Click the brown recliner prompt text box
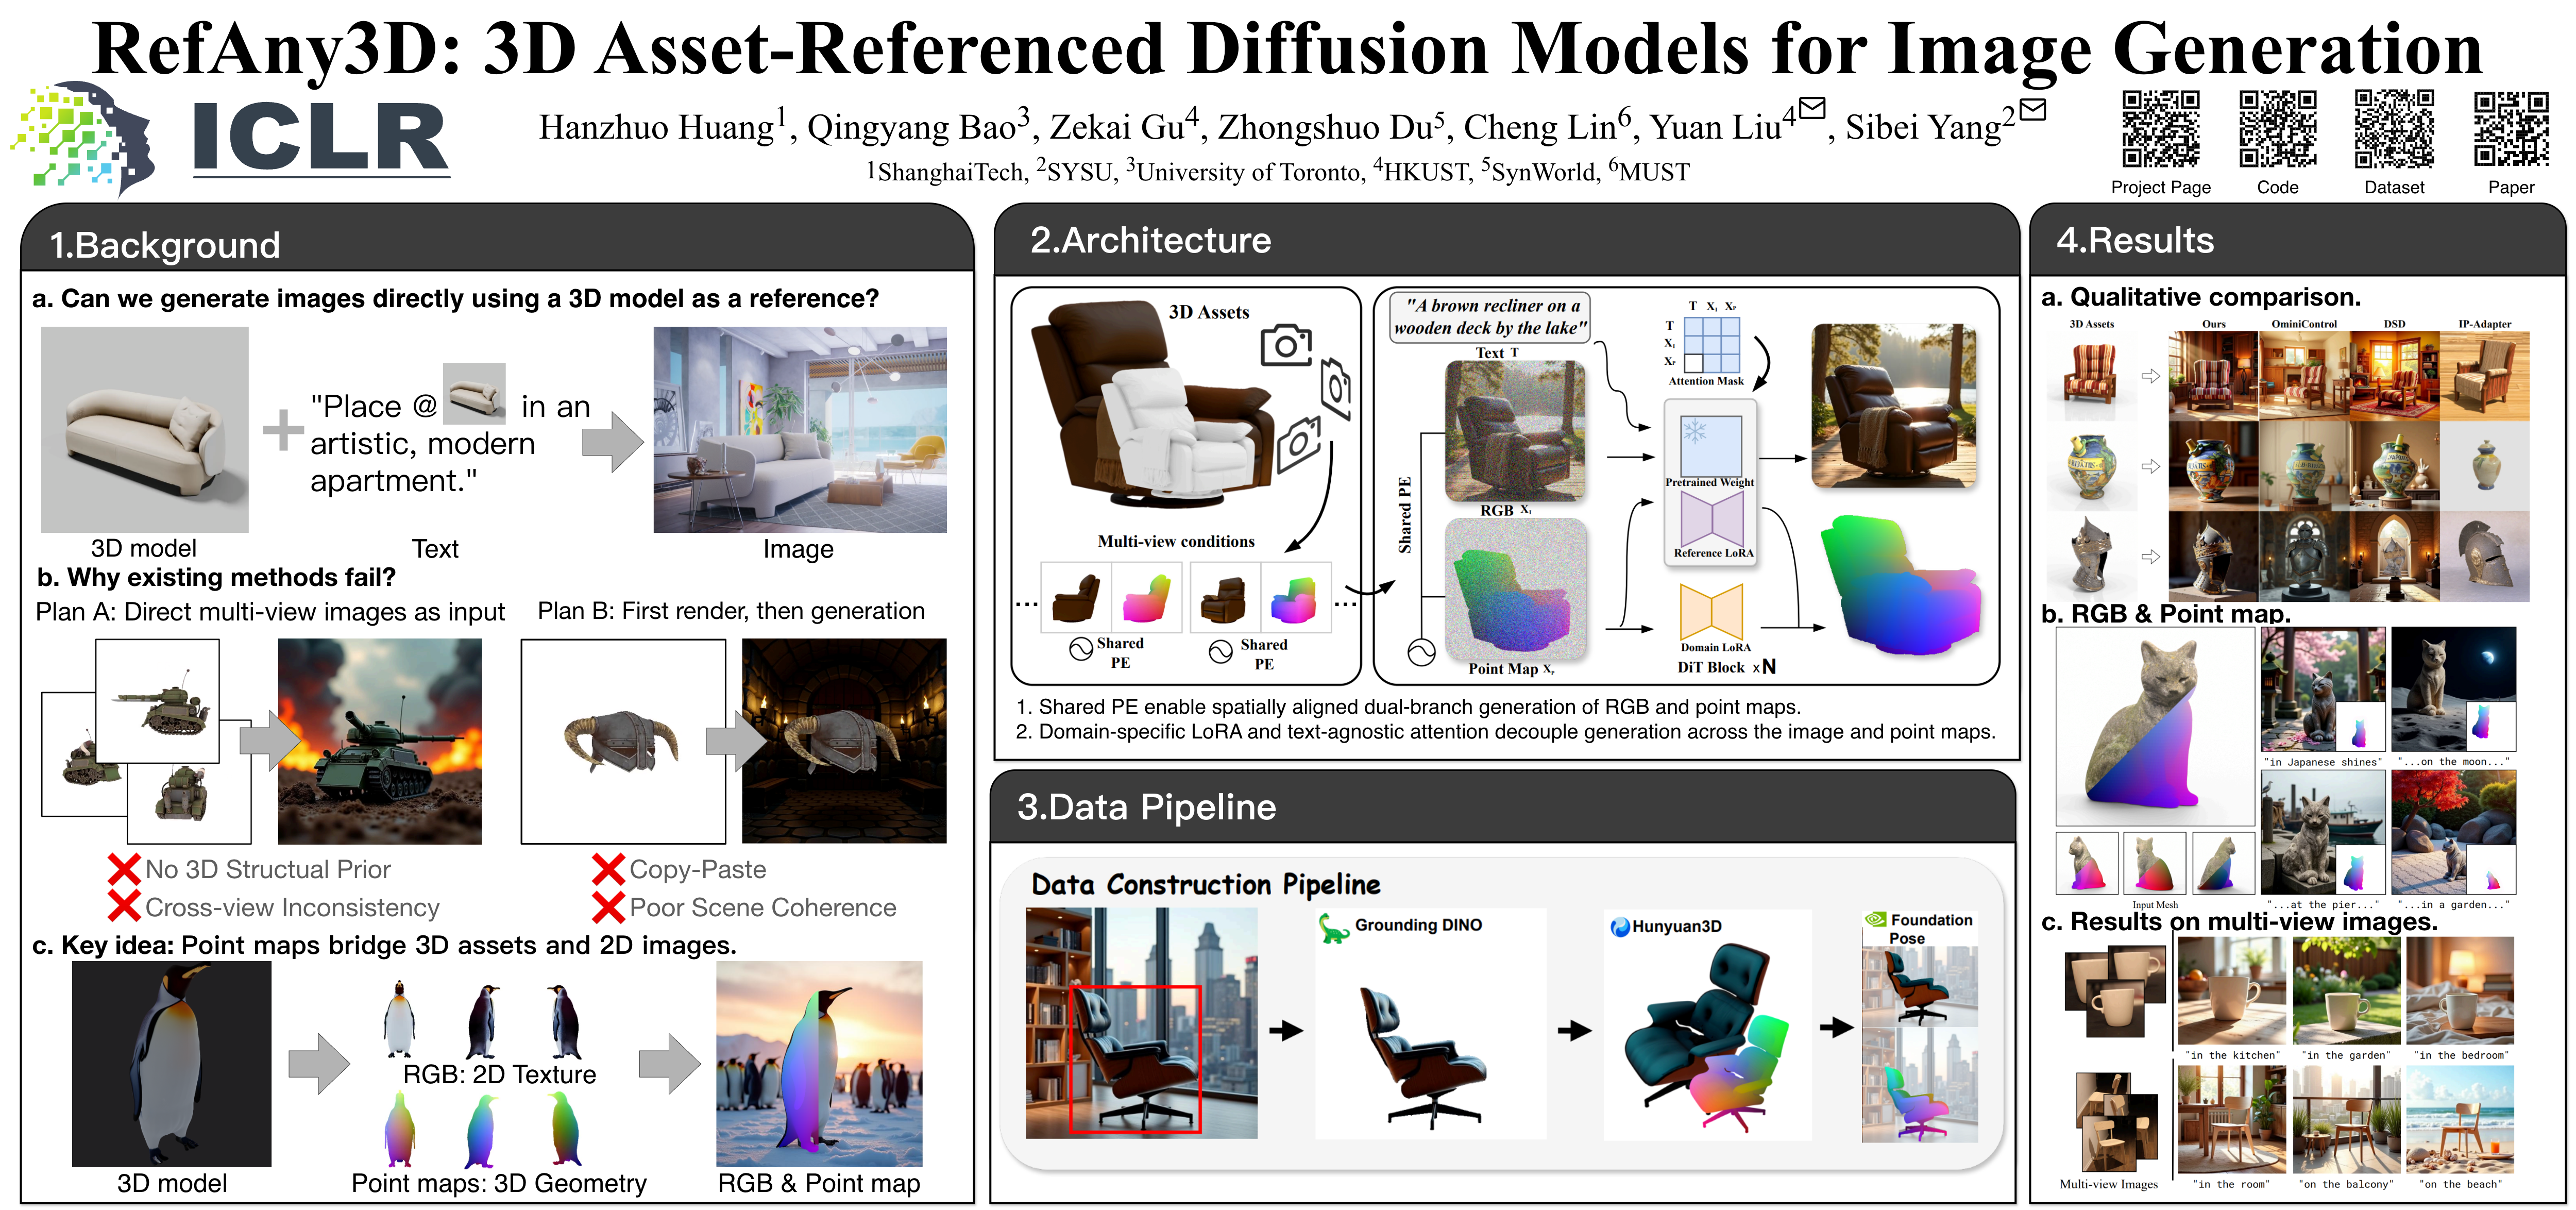Screen dimensions: 2576x1210 (x=1491, y=317)
